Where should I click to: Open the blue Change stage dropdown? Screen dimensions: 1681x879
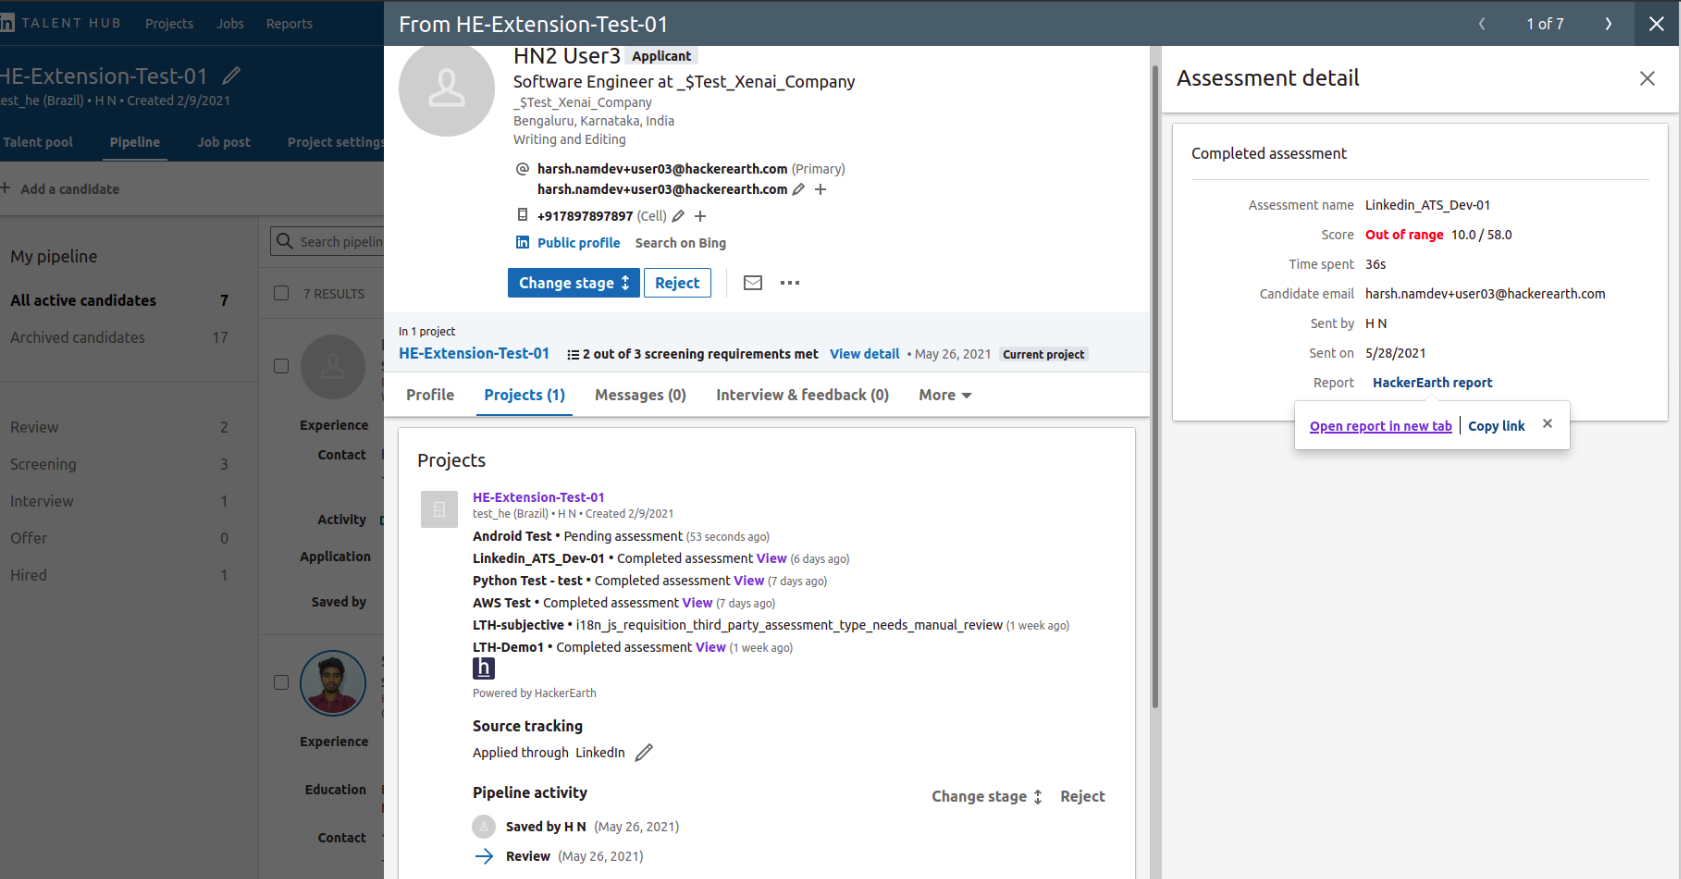pyautogui.click(x=573, y=283)
